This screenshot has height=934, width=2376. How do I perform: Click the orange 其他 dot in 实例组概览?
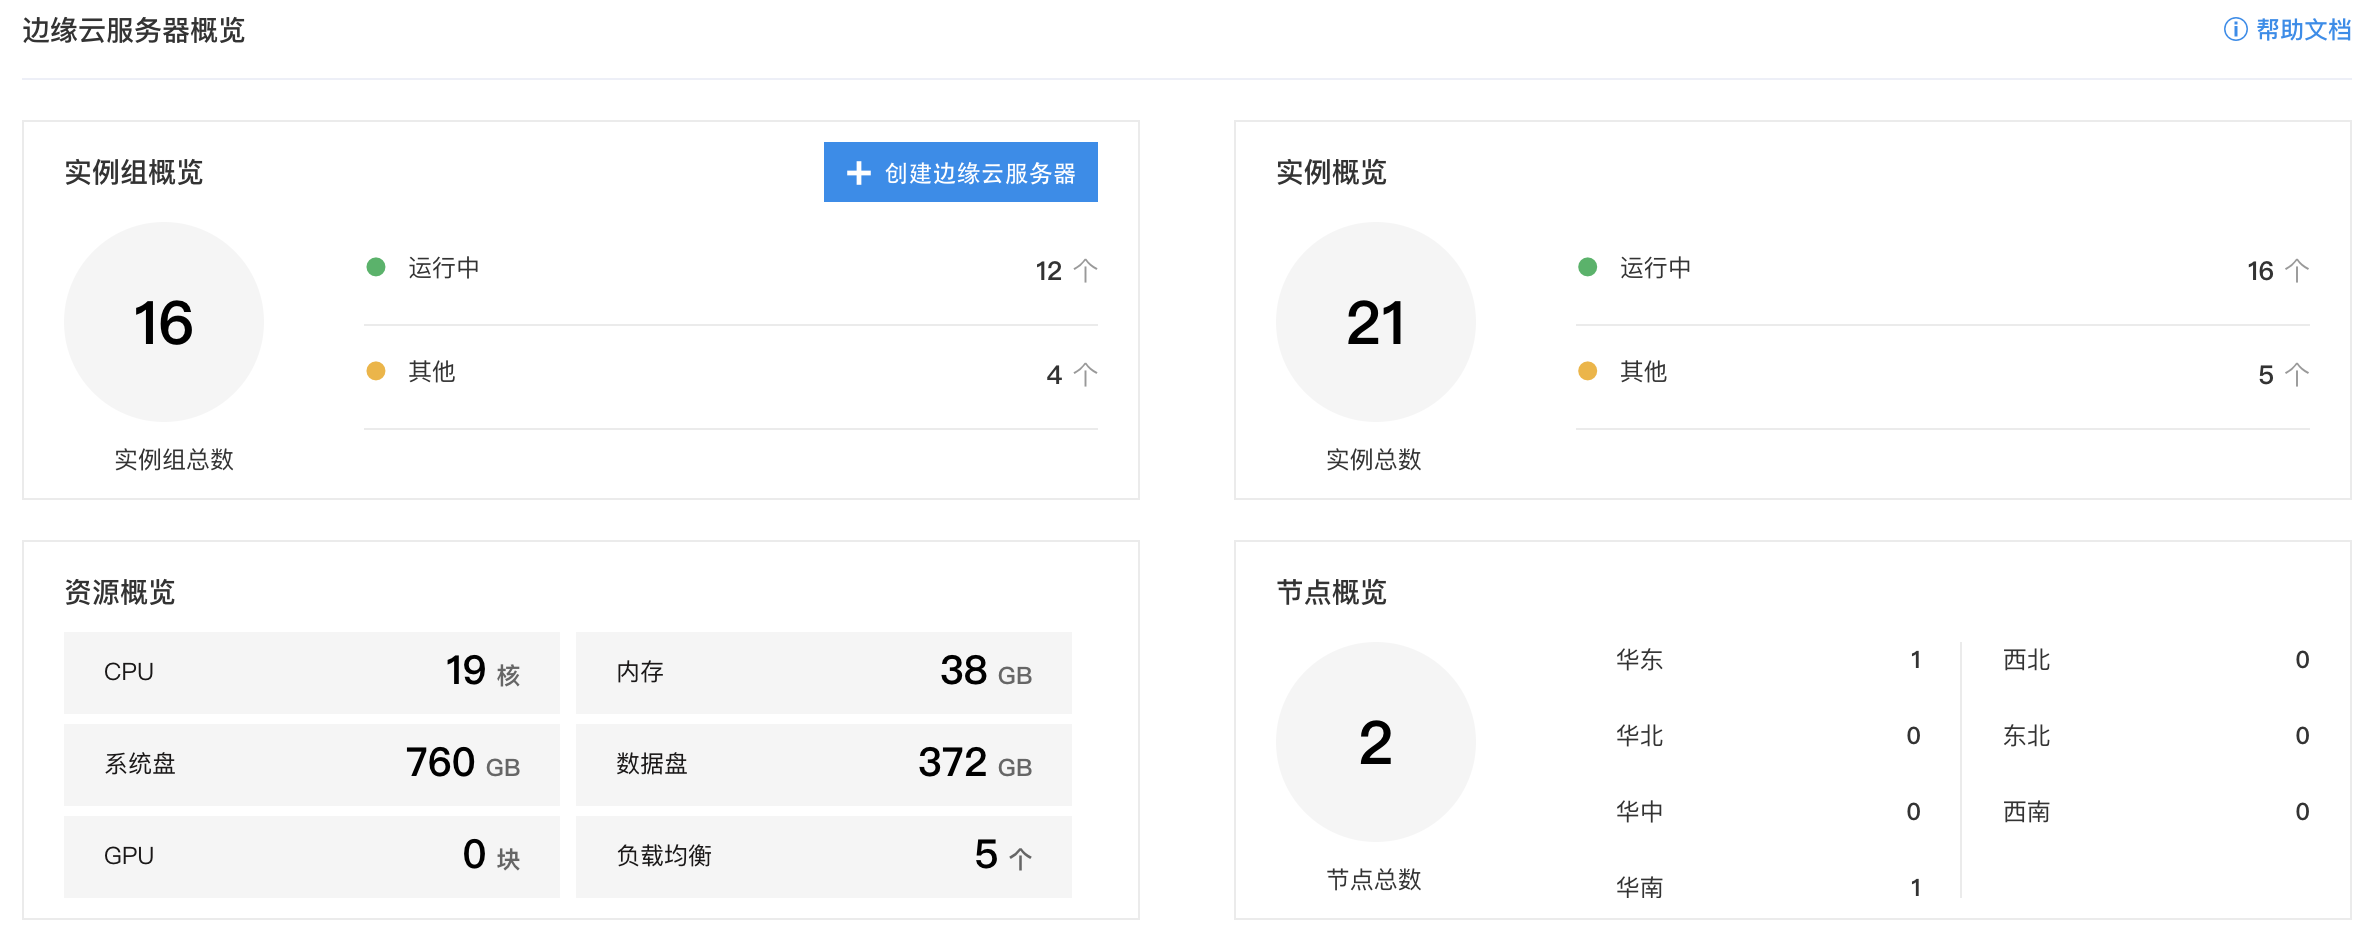click(x=376, y=371)
